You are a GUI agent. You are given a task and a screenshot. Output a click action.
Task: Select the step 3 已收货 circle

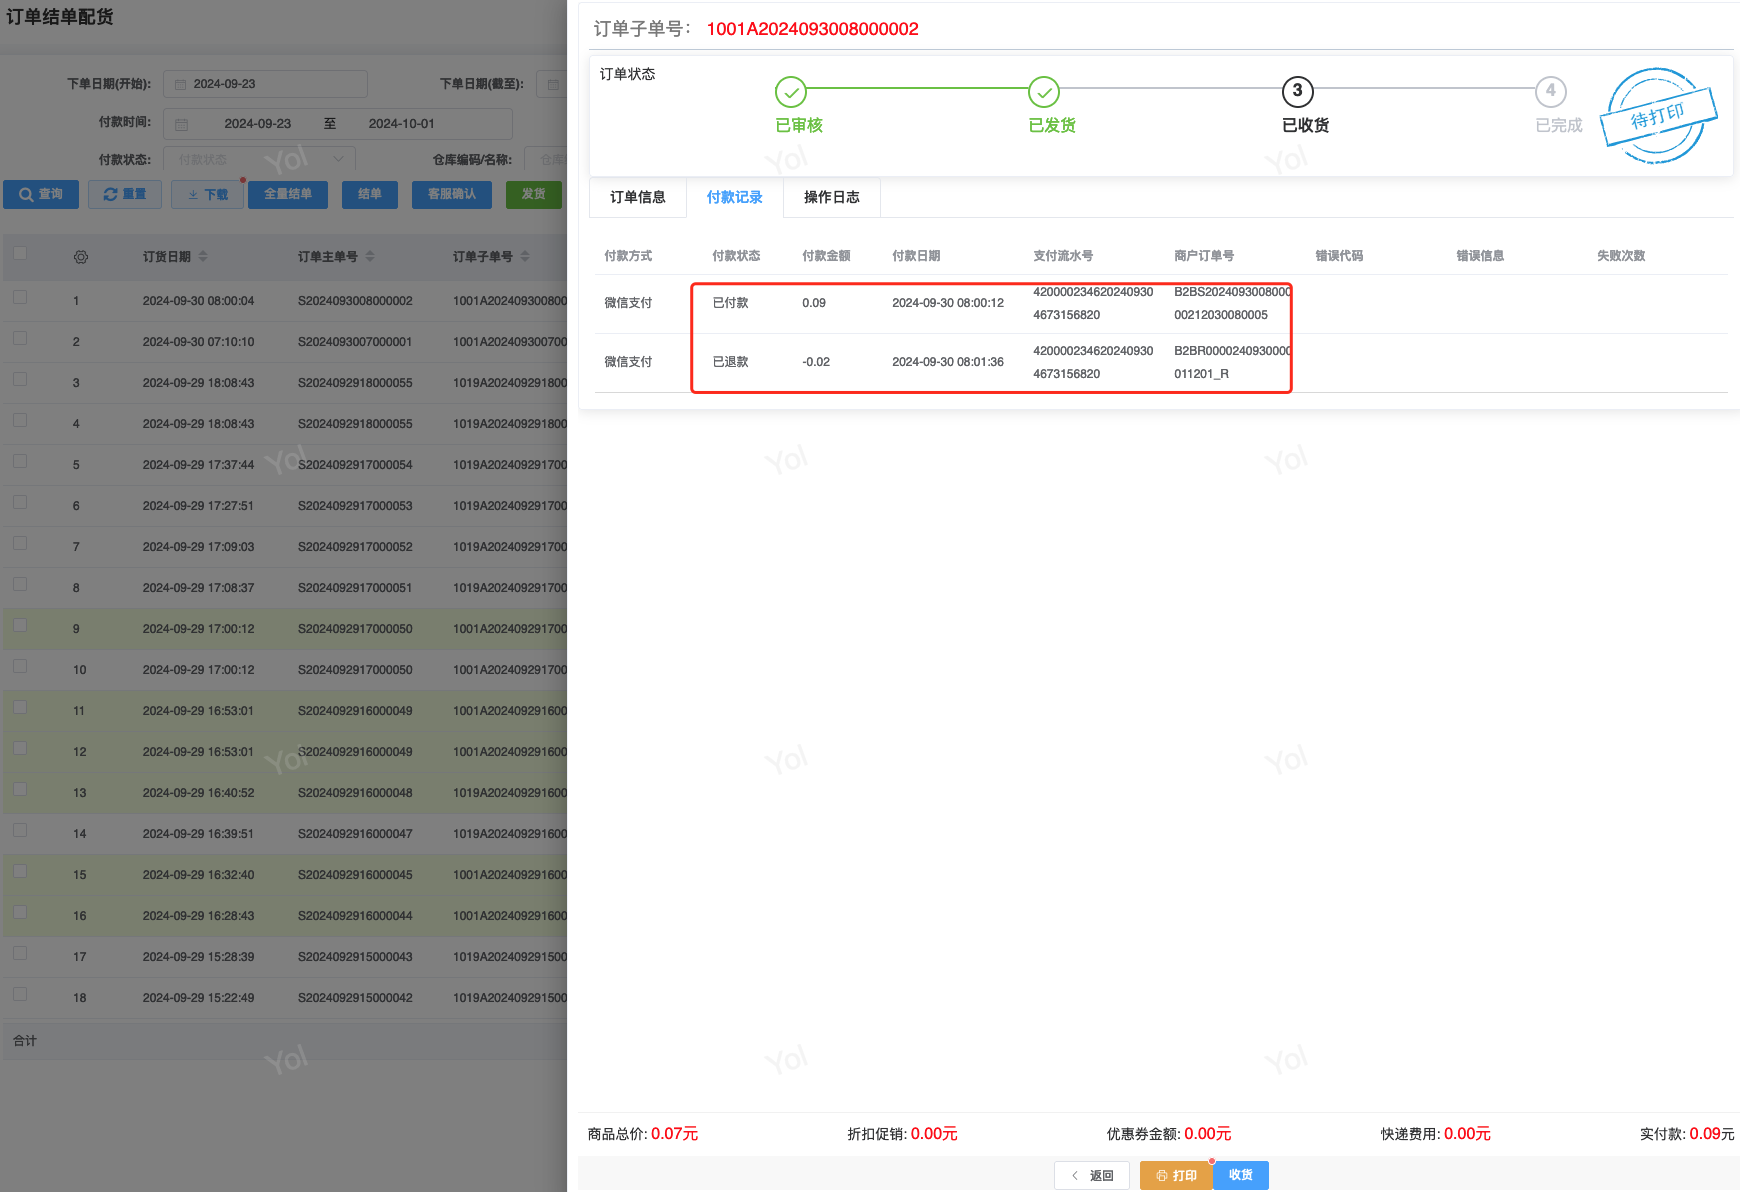(x=1298, y=91)
